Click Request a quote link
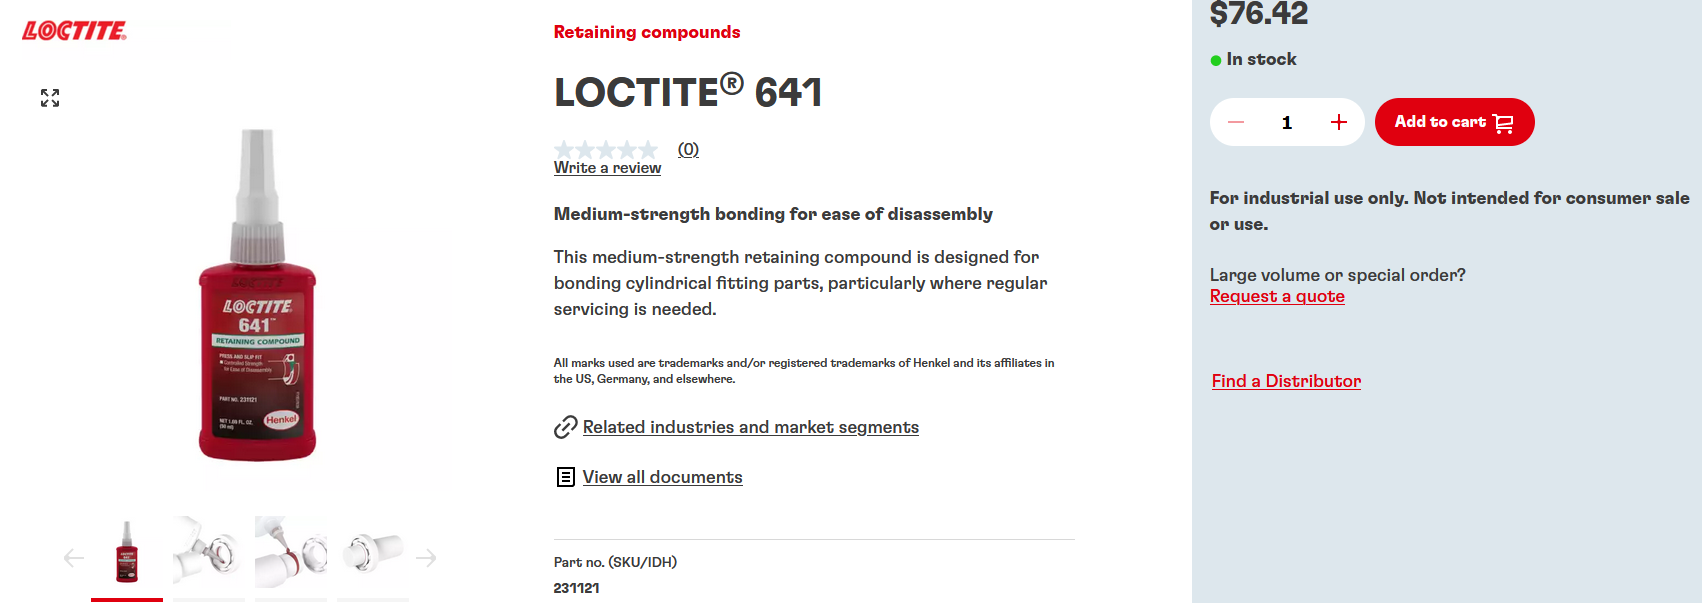 coord(1277,296)
